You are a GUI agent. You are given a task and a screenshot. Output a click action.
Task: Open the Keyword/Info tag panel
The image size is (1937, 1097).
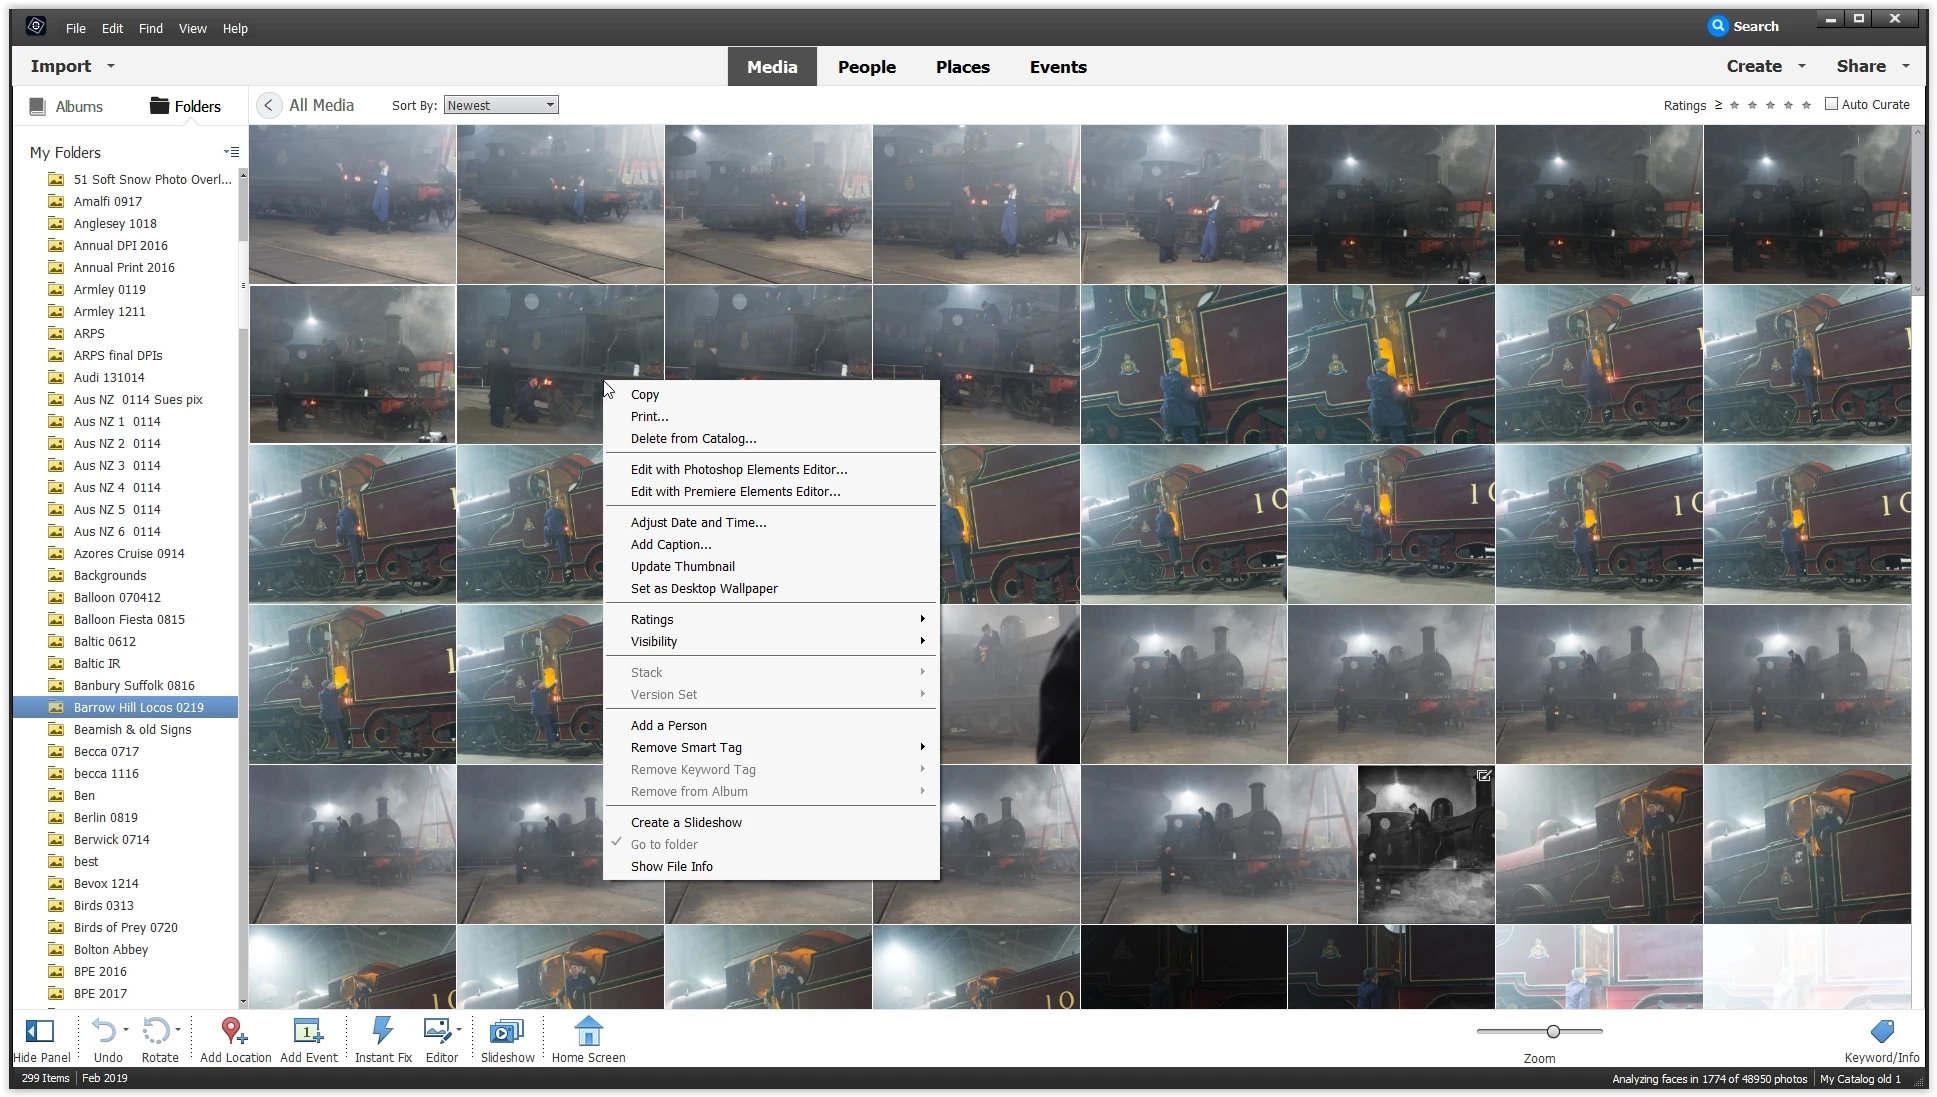coord(1881,1032)
